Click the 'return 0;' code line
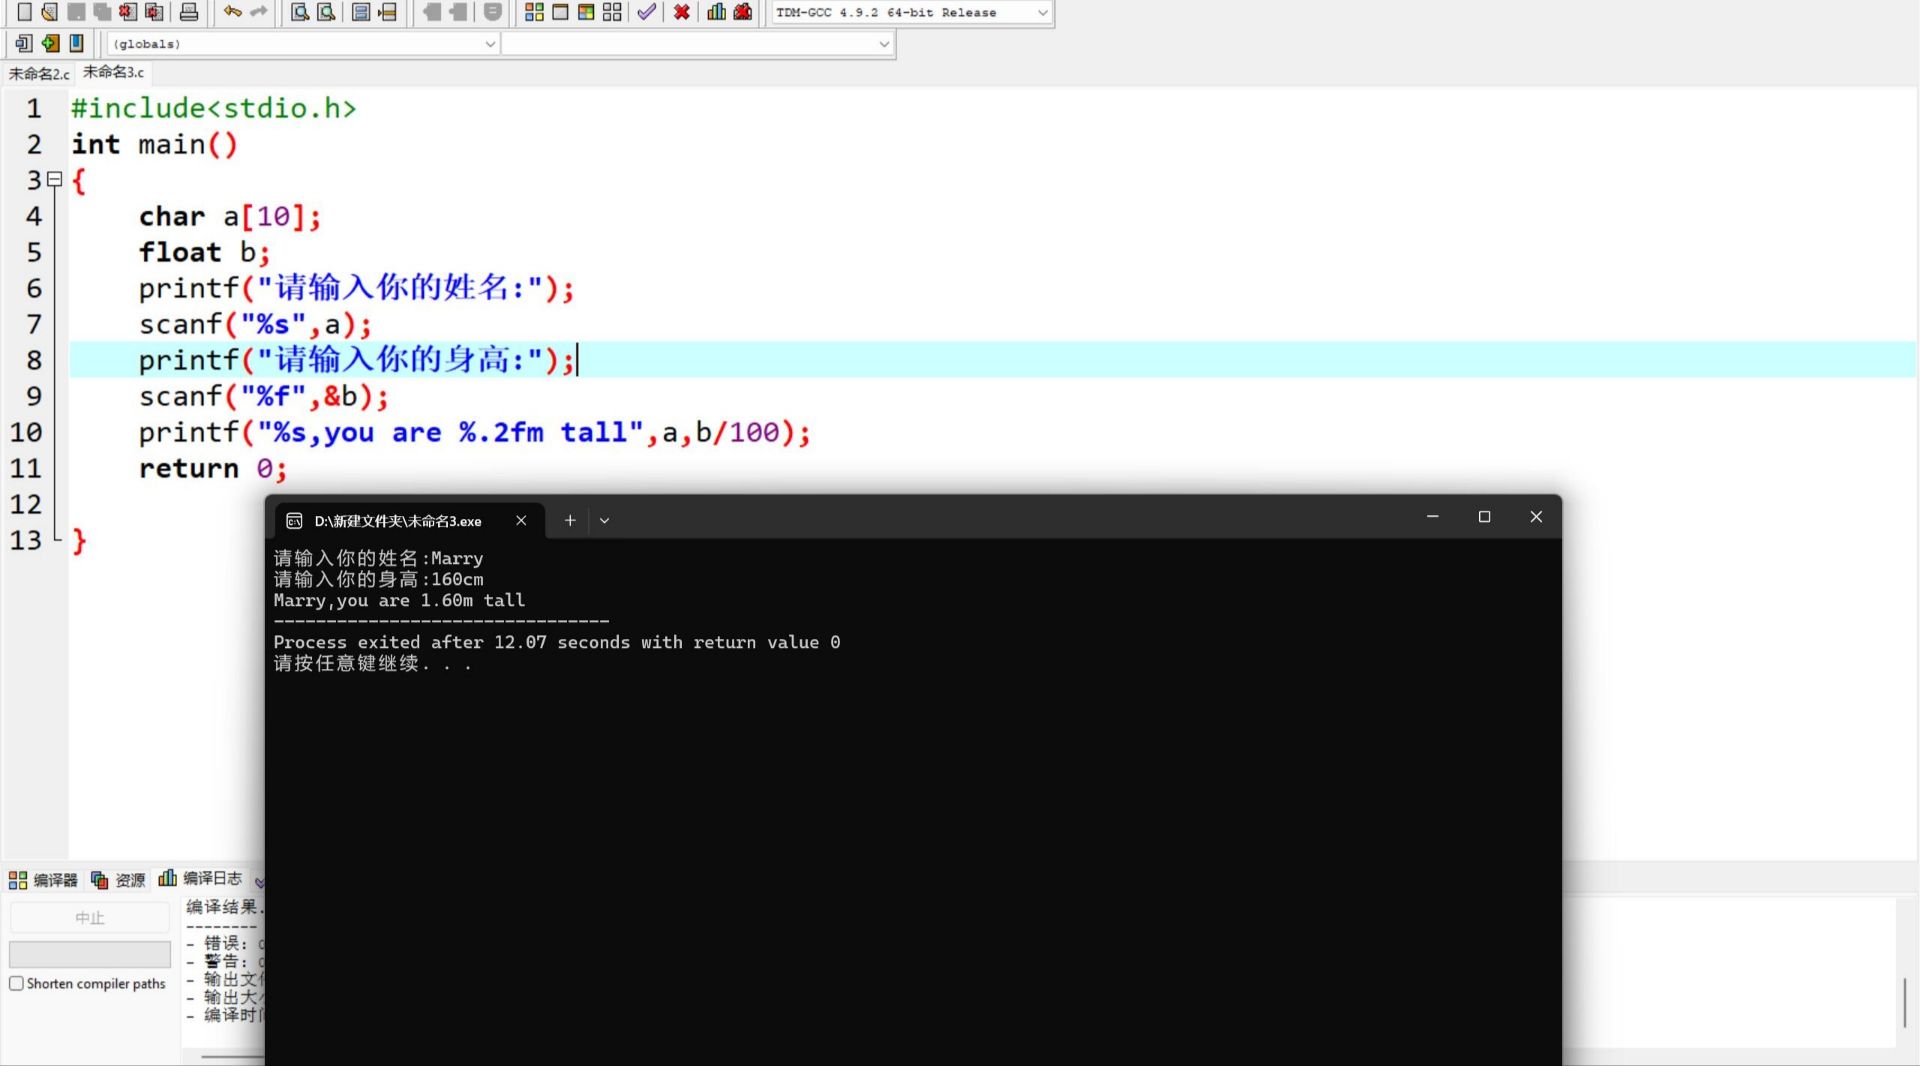The width and height of the screenshot is (1920, 1066). pyautogui.click(x=213, y=468)
